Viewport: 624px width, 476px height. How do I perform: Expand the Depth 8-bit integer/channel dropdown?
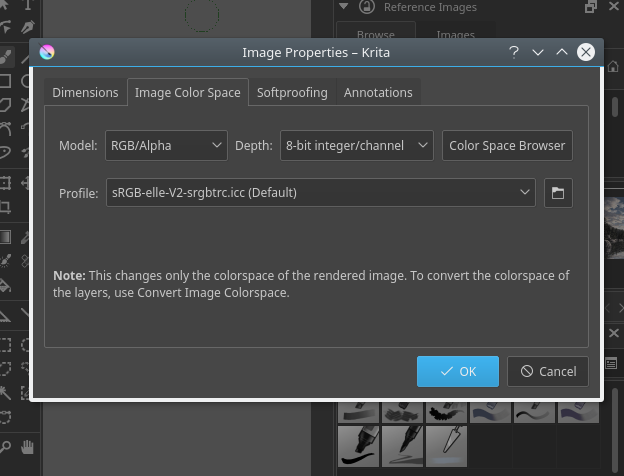tap(357, 146)
